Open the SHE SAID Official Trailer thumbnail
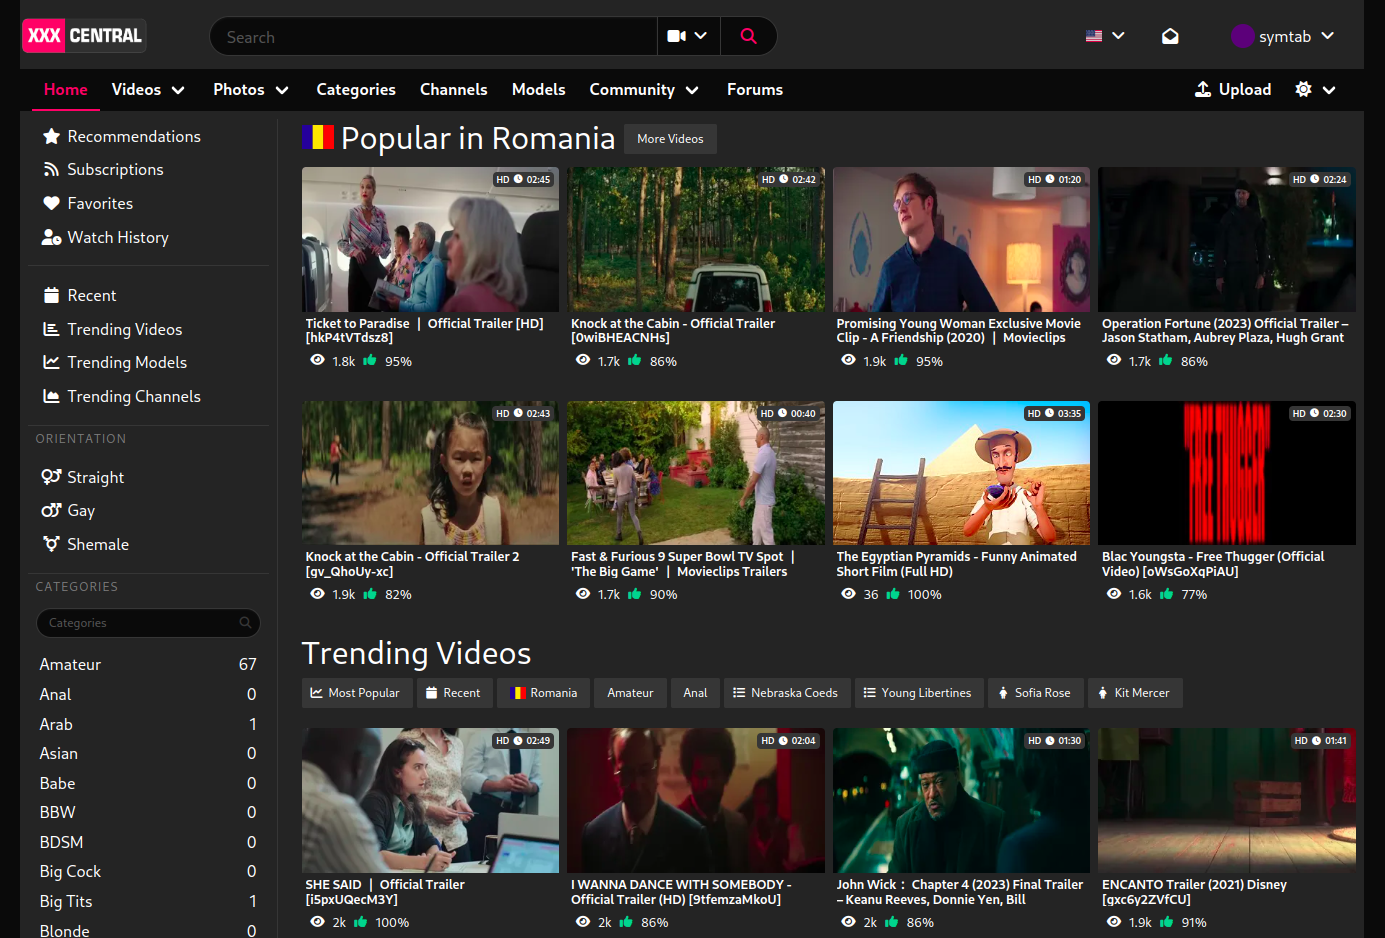The width and height of the screenshot is (1385, 938). pos(430,800)
